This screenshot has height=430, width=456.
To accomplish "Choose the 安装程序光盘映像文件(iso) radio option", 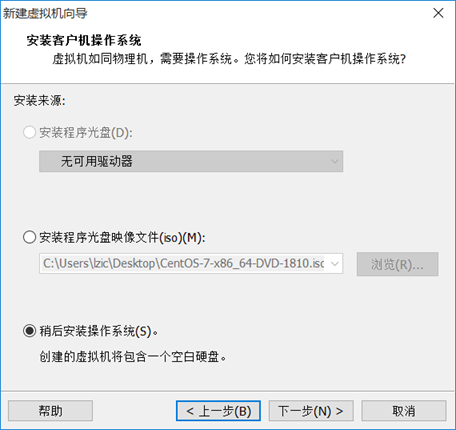I will 29,237.
